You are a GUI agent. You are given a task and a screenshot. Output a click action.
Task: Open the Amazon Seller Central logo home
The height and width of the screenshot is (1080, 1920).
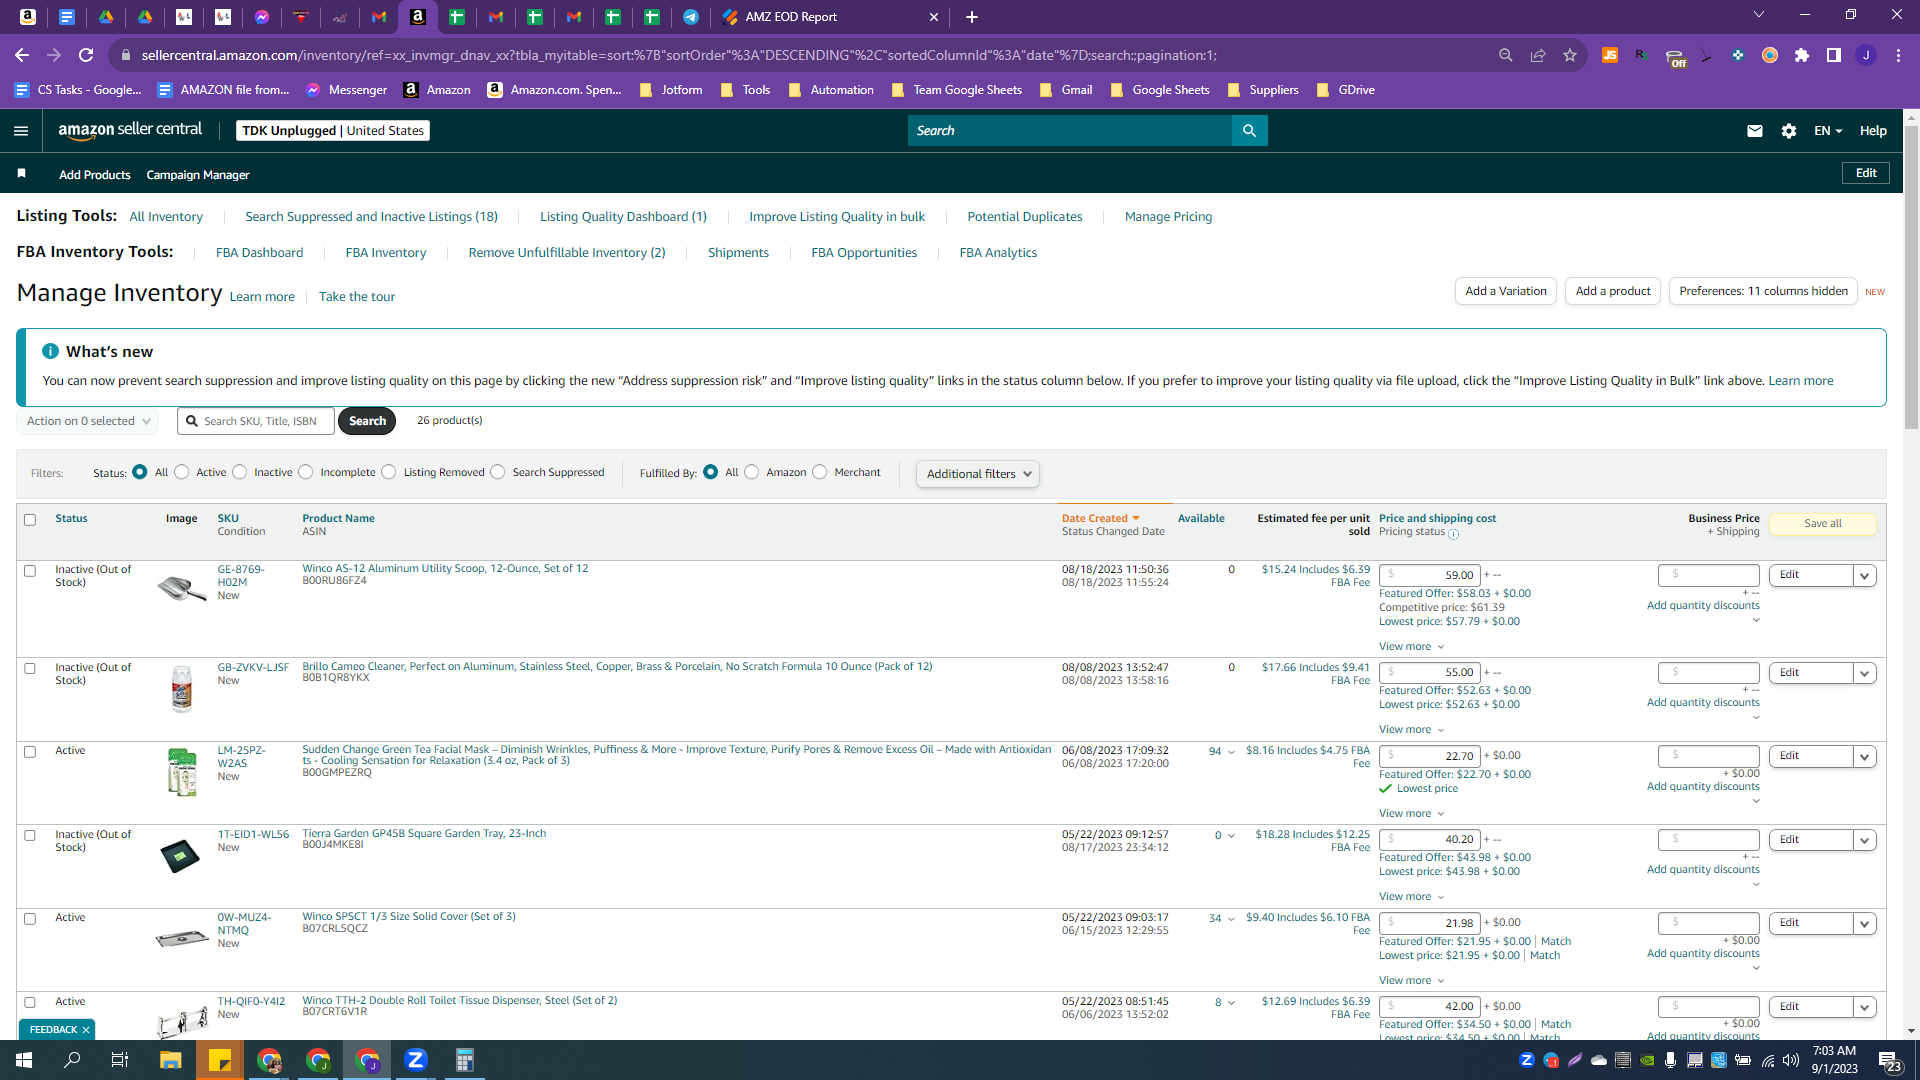tap(130, 130)
